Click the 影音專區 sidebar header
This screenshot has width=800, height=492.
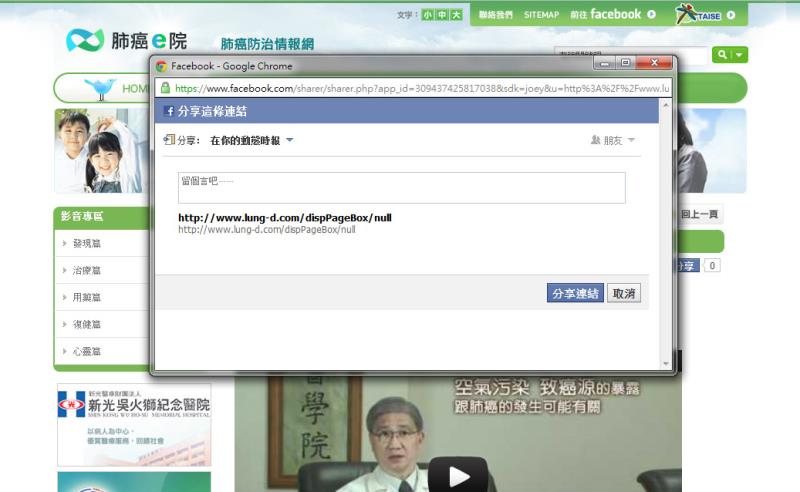pos(102,217)
